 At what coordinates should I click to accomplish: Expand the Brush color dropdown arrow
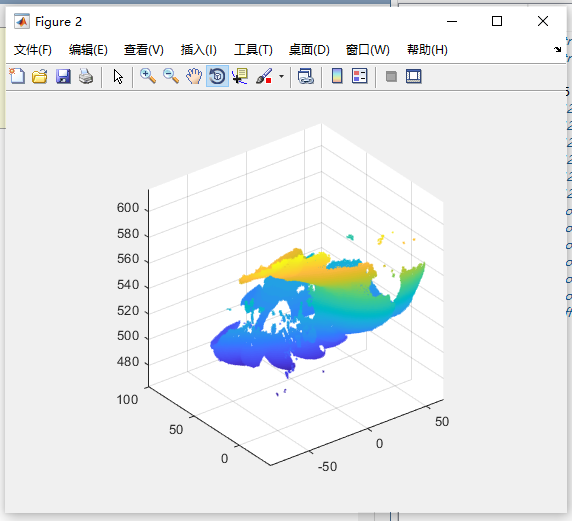point(281,77)
